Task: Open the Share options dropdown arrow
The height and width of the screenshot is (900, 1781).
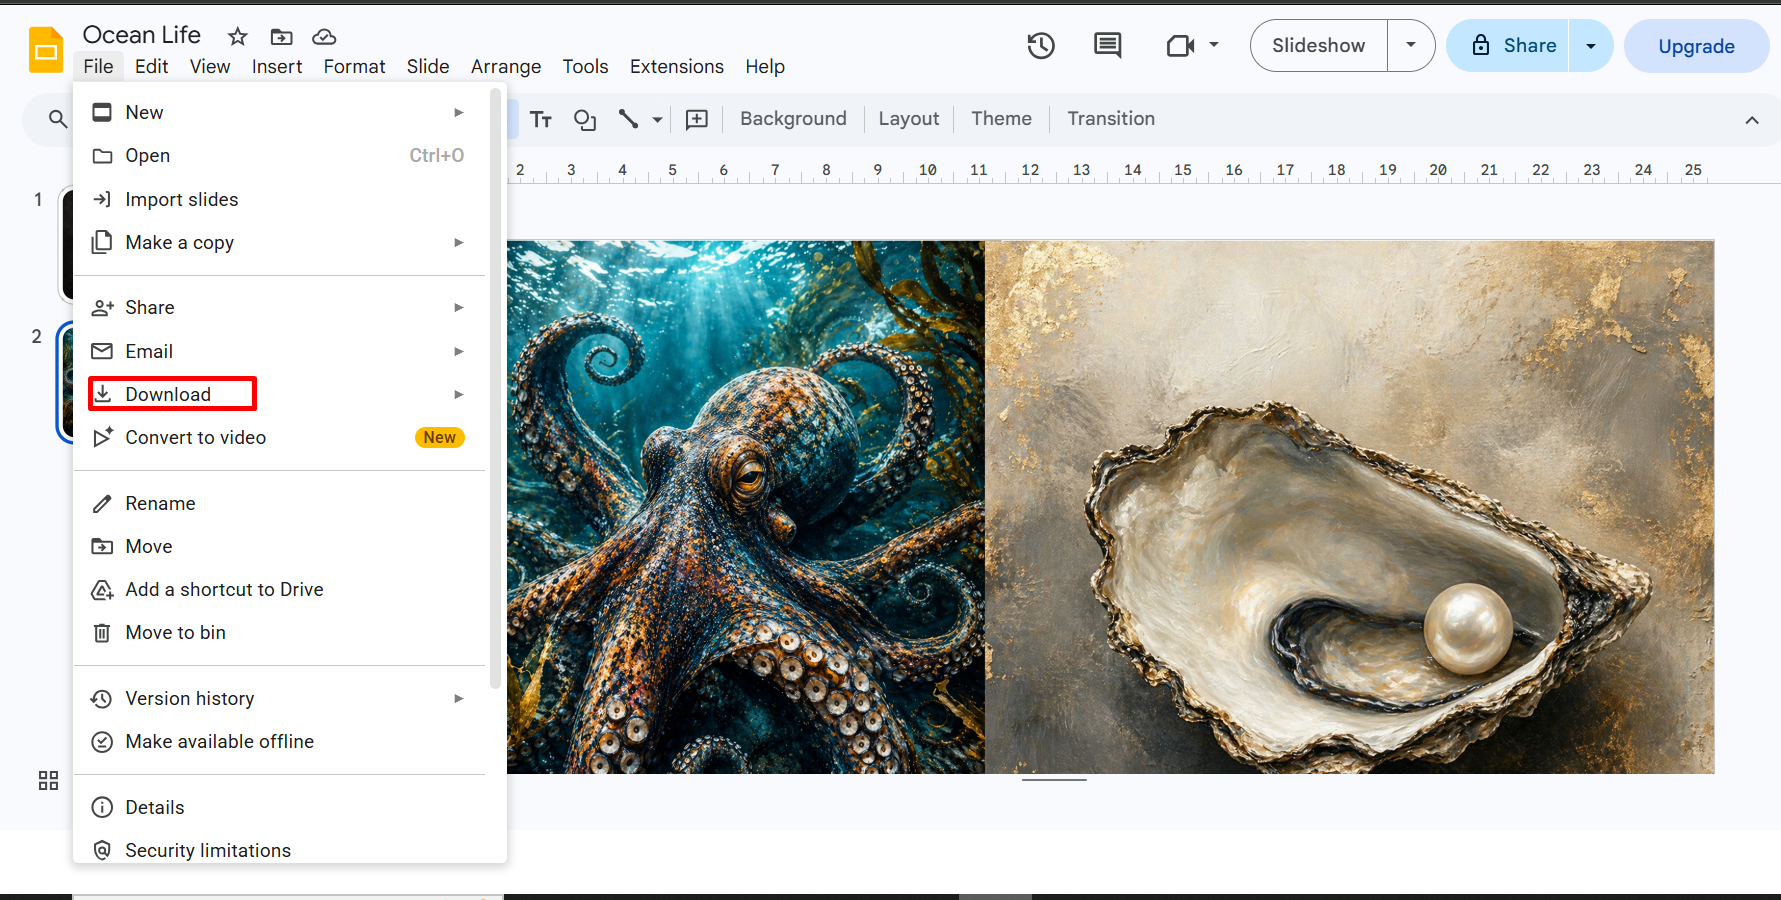Action: coord(1591,46)
